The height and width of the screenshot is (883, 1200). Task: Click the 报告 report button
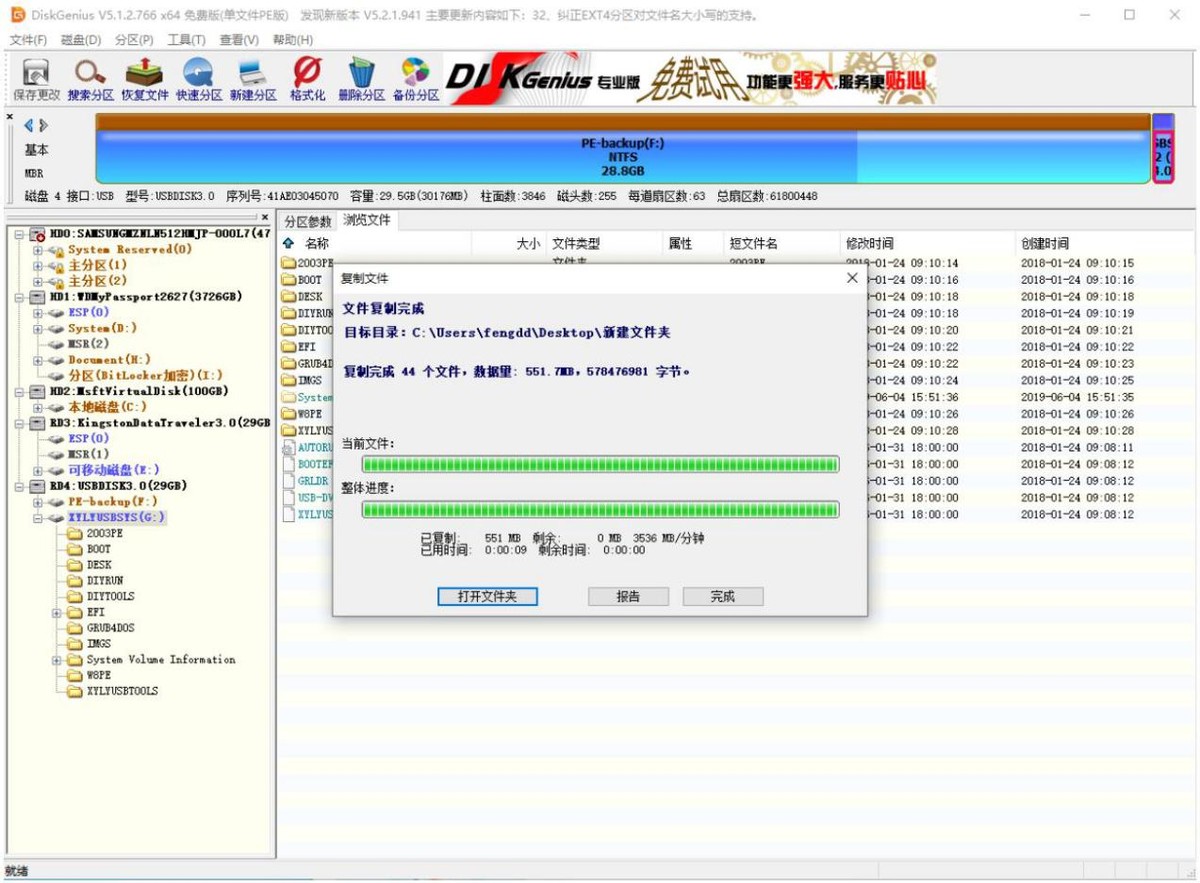point(628,596)
